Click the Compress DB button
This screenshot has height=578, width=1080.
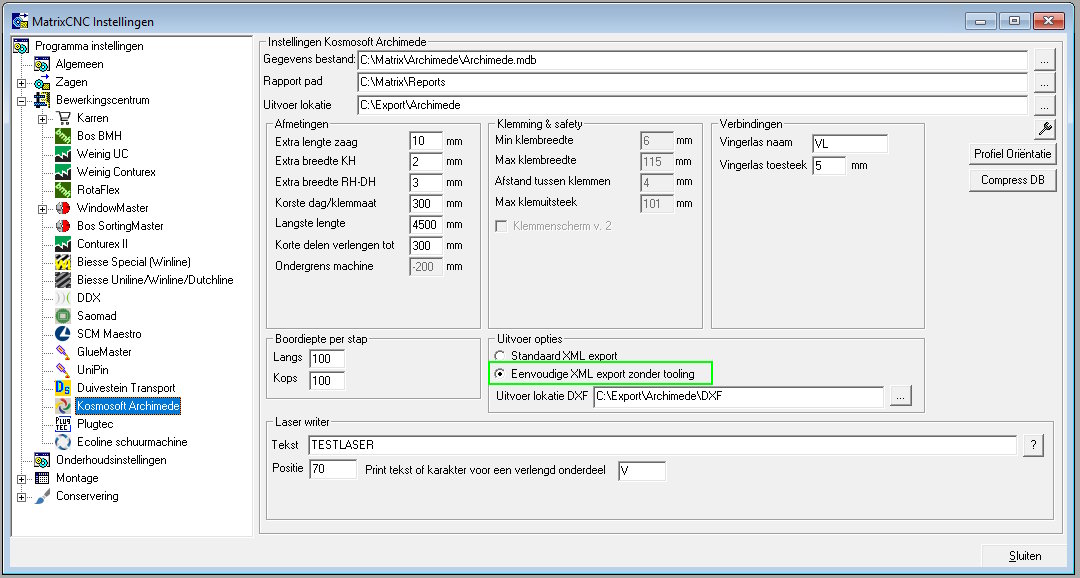1012,180
